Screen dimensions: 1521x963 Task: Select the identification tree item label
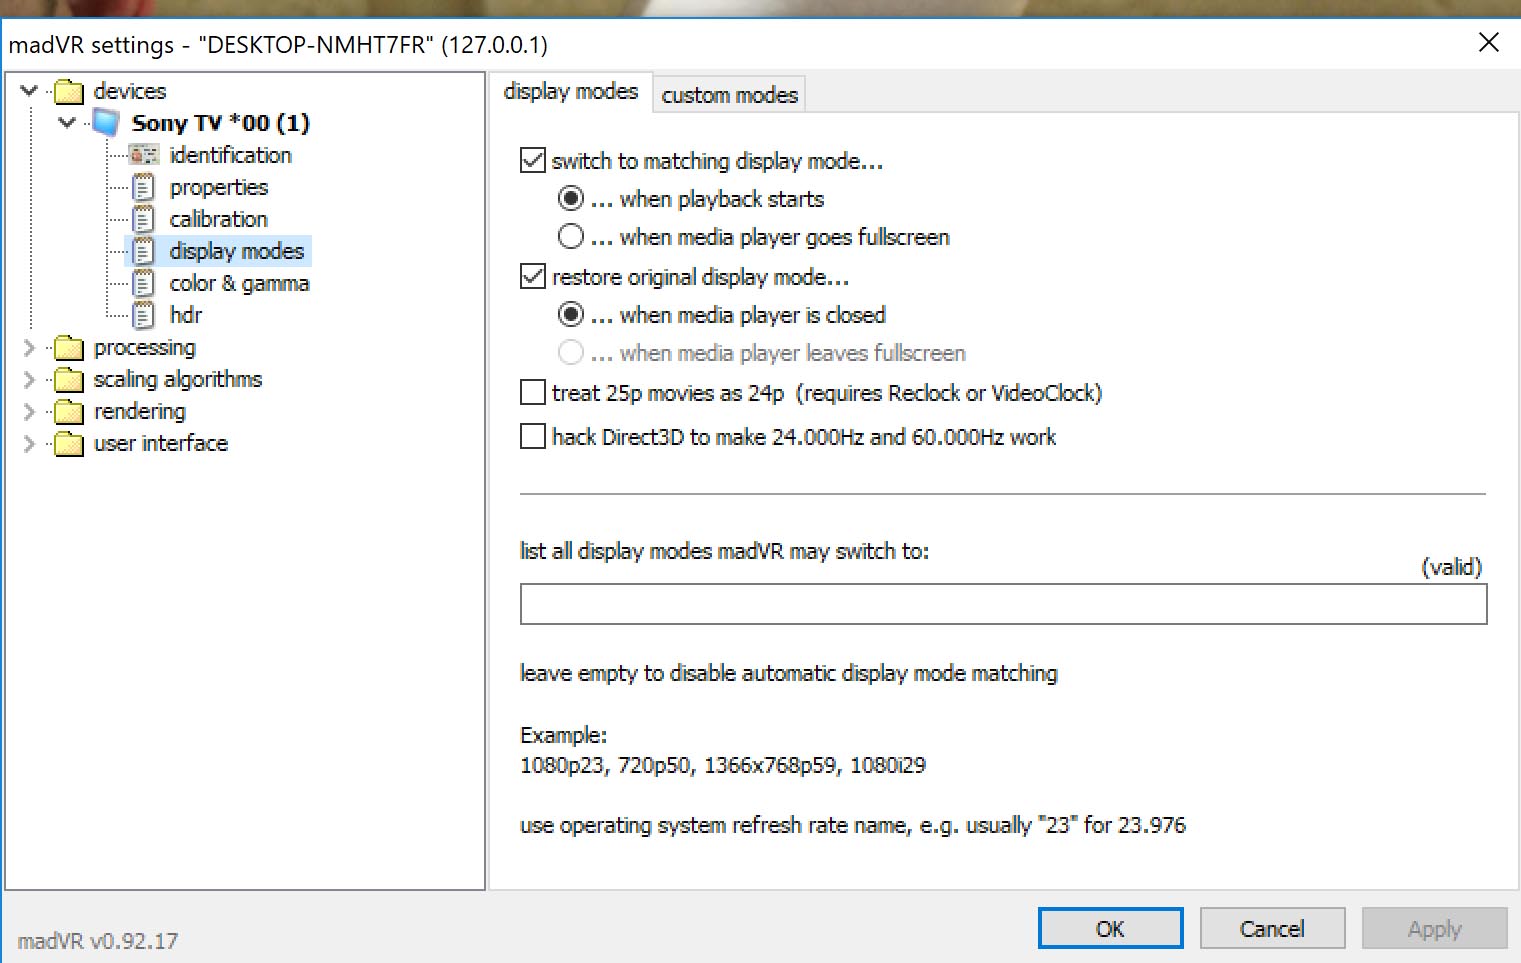point(230,155)
